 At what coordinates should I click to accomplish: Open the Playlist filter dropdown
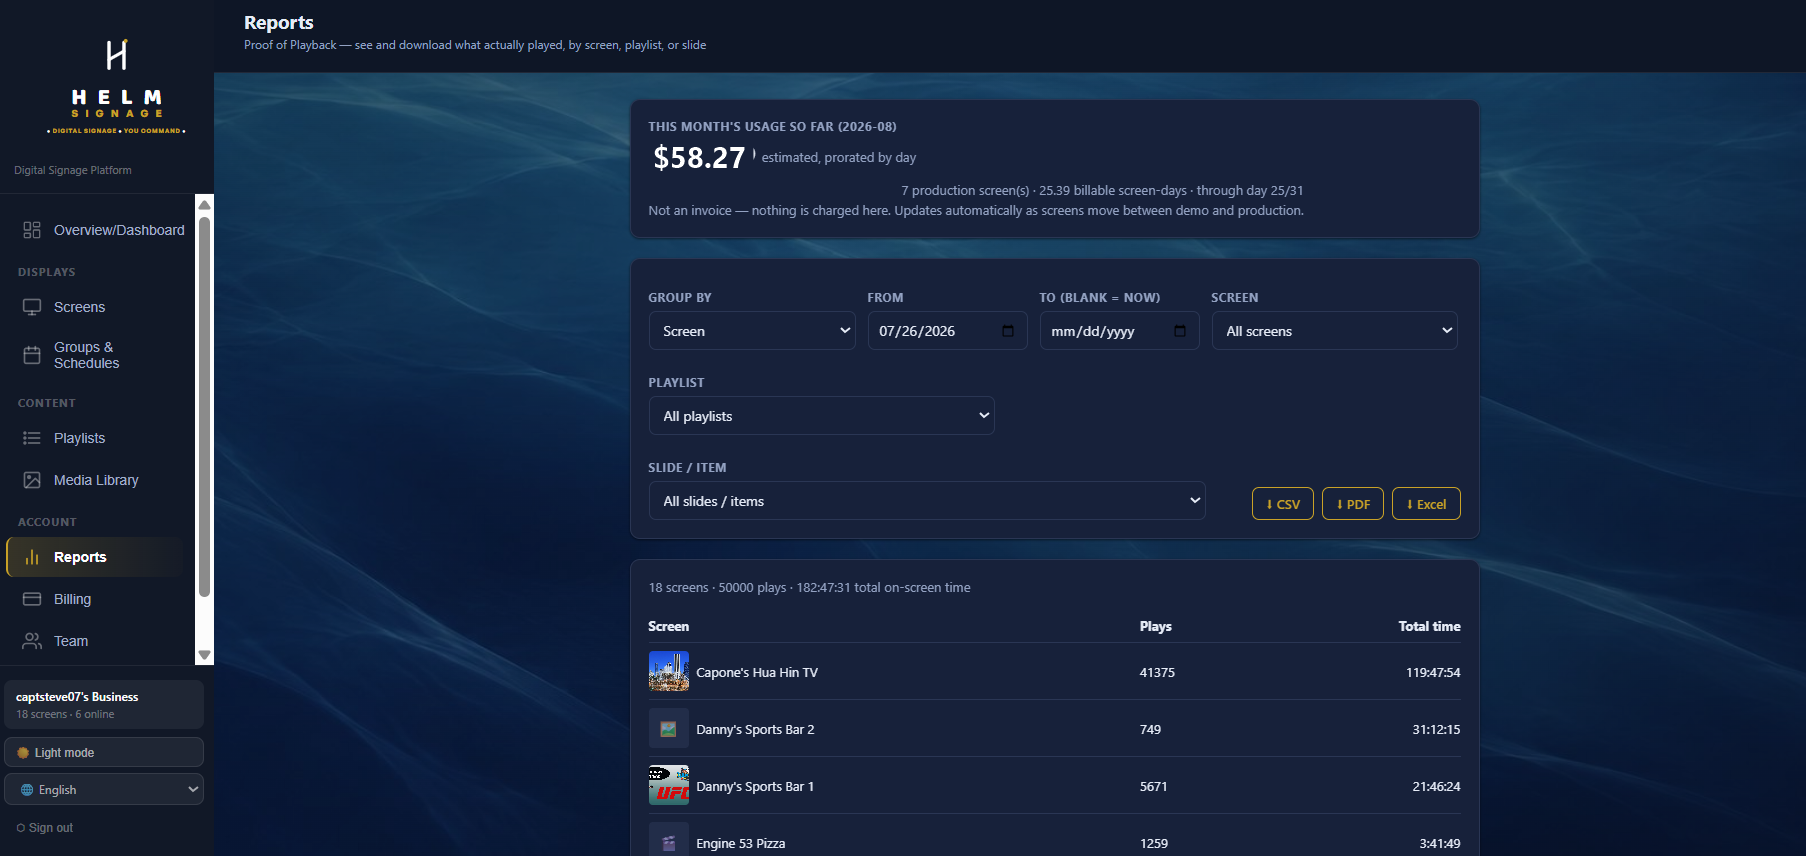tap(821, 416)
